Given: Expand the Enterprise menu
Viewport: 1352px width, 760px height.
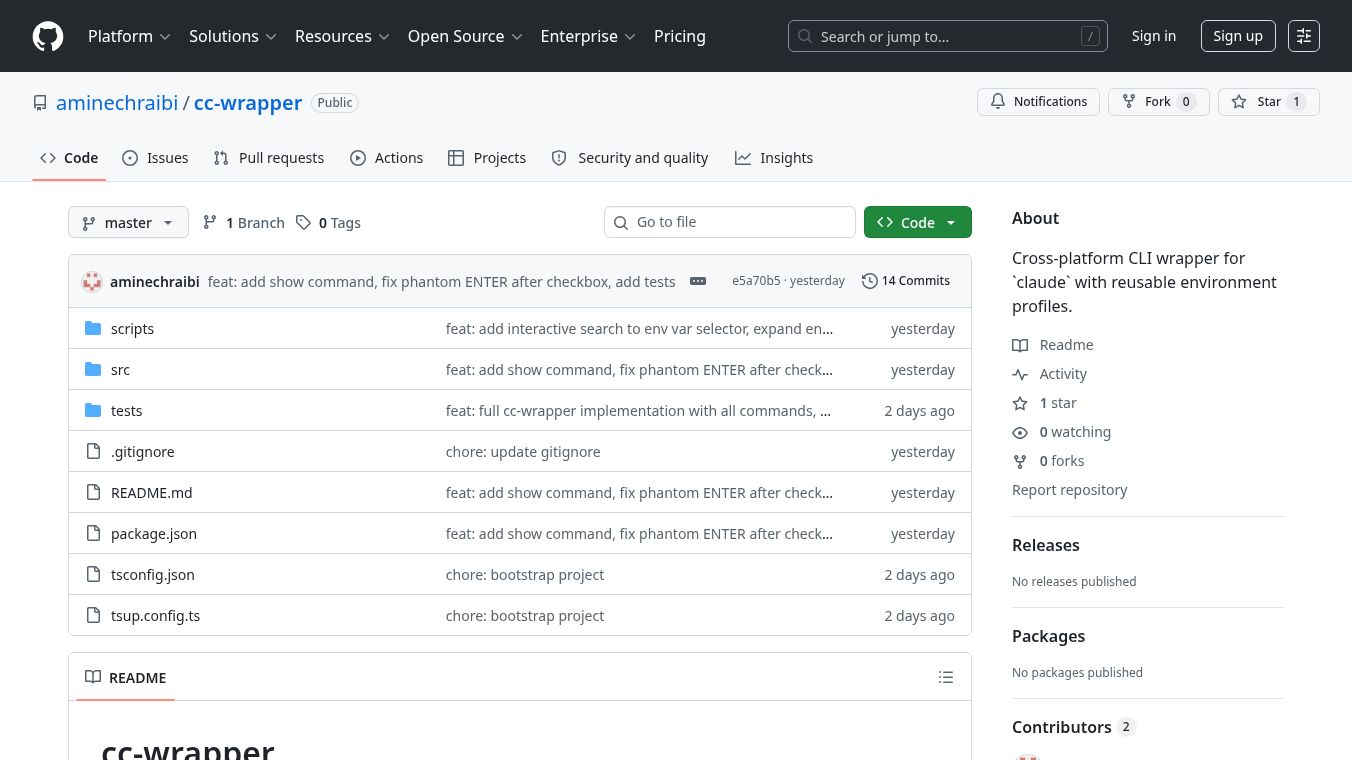Looking at the screenshot, I should (588, 36).
